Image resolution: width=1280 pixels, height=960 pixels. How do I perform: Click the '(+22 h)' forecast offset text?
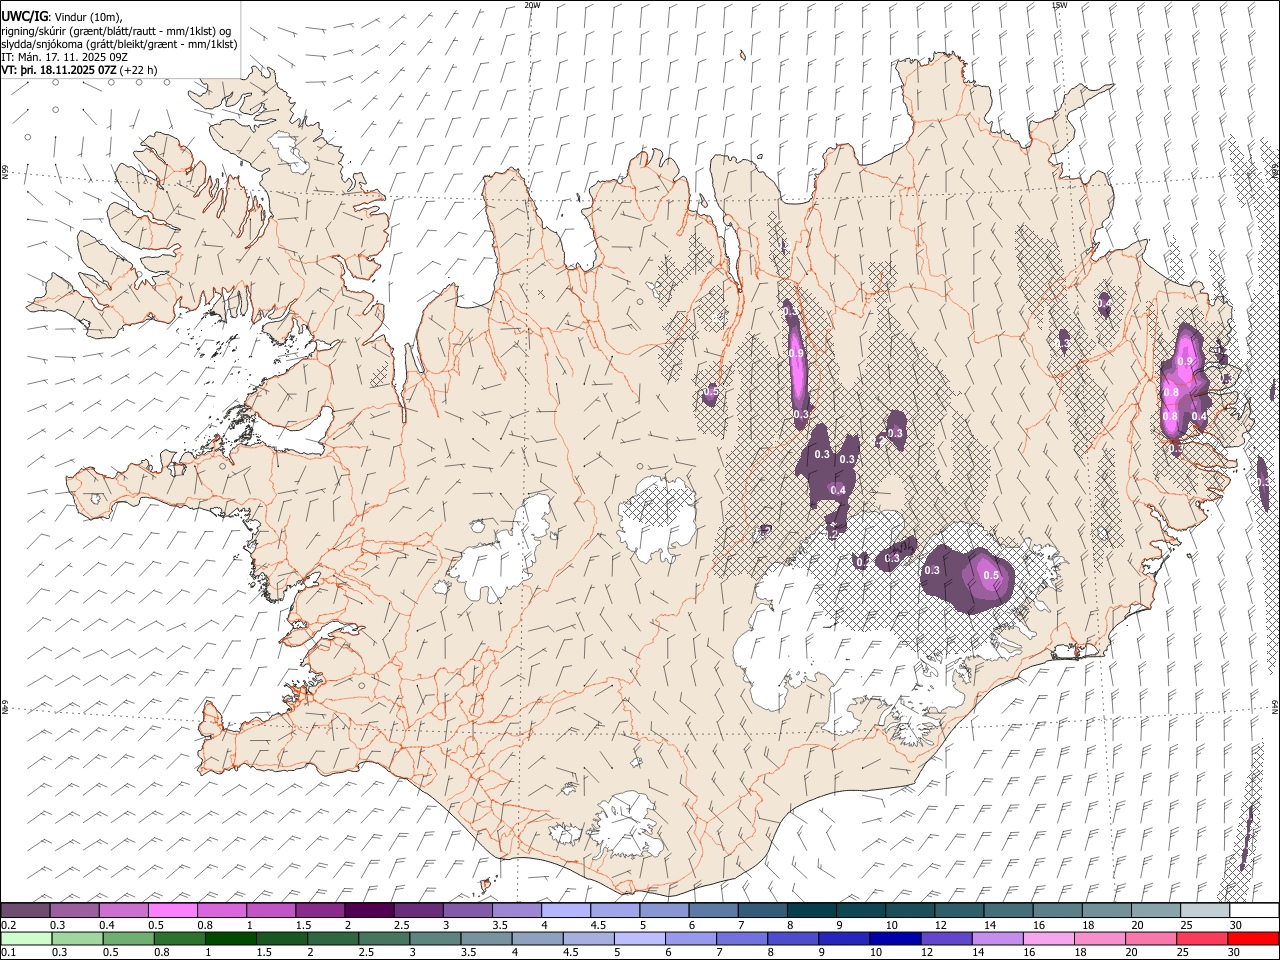pyautogui.click(x=140, y=70)
